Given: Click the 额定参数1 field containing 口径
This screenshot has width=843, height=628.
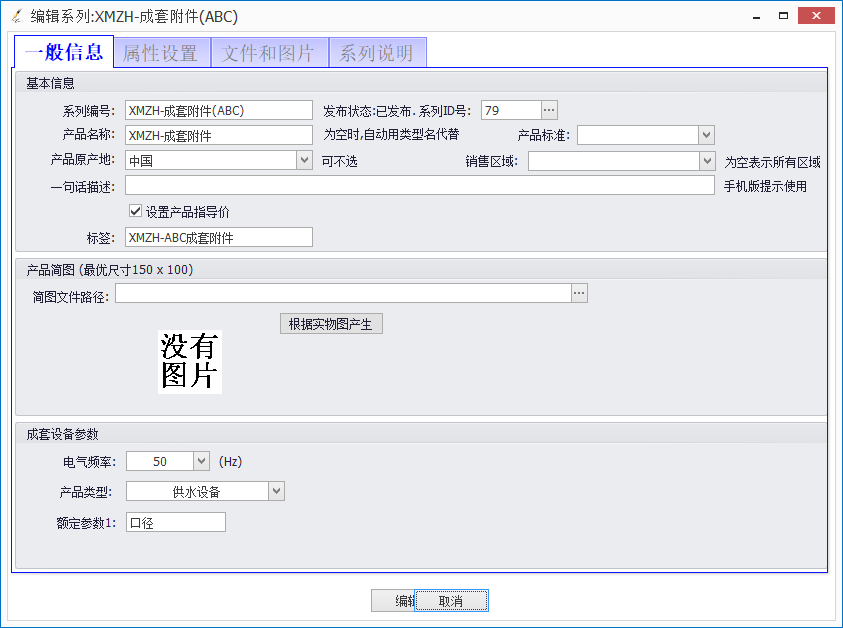Looking at the screenshot, I should 176,522.
